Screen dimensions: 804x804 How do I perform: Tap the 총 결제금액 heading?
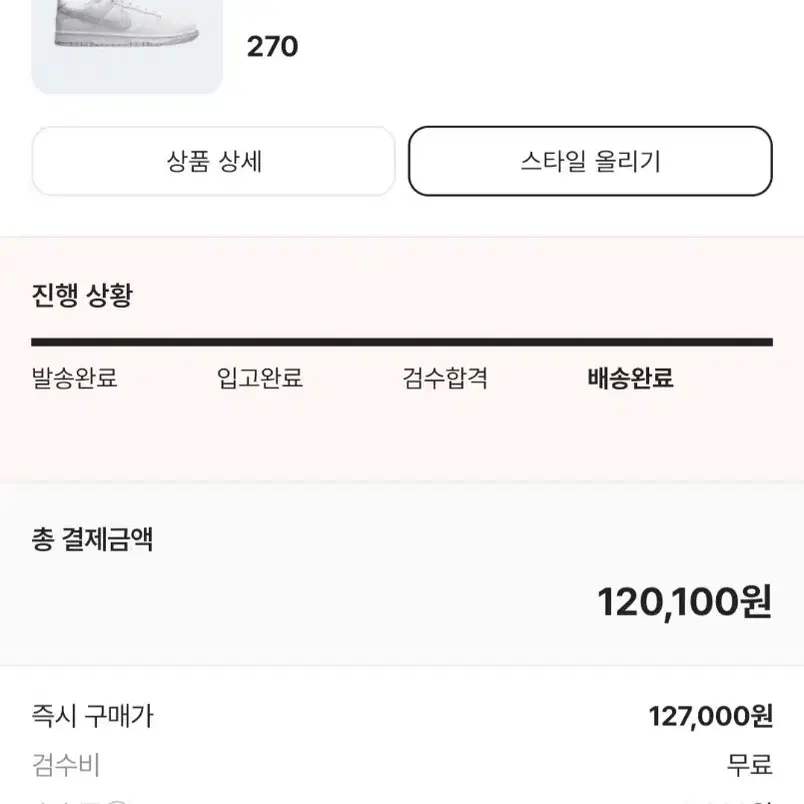(92, 539)
